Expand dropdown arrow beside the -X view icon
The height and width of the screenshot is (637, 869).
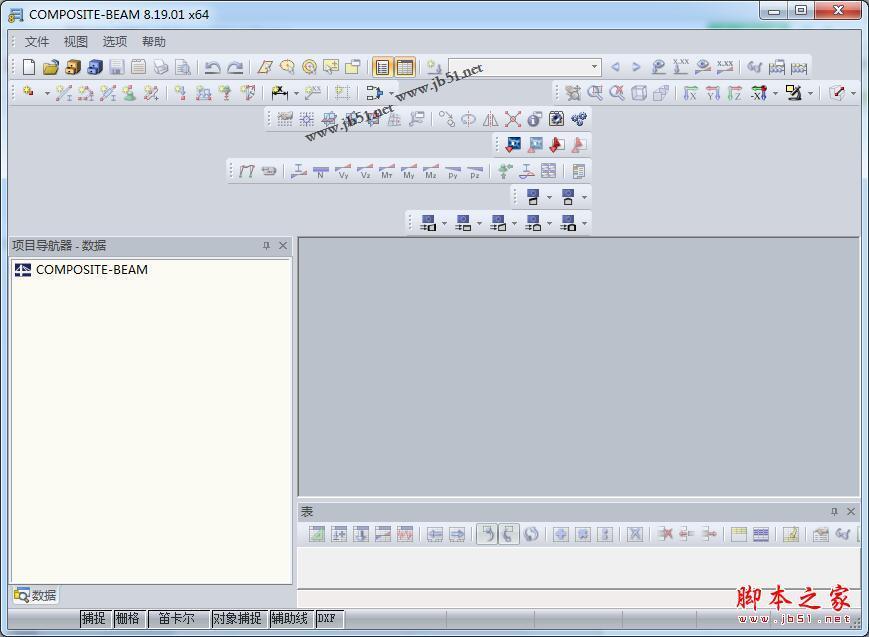[x=775, y=93]
